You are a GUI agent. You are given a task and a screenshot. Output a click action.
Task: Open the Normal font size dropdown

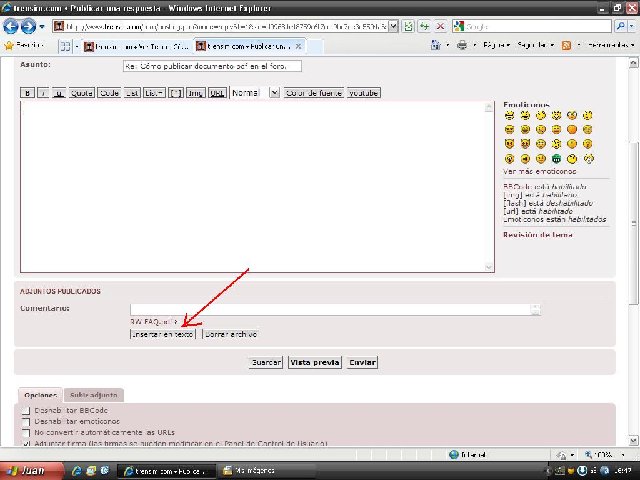click(x=273, y=93)
